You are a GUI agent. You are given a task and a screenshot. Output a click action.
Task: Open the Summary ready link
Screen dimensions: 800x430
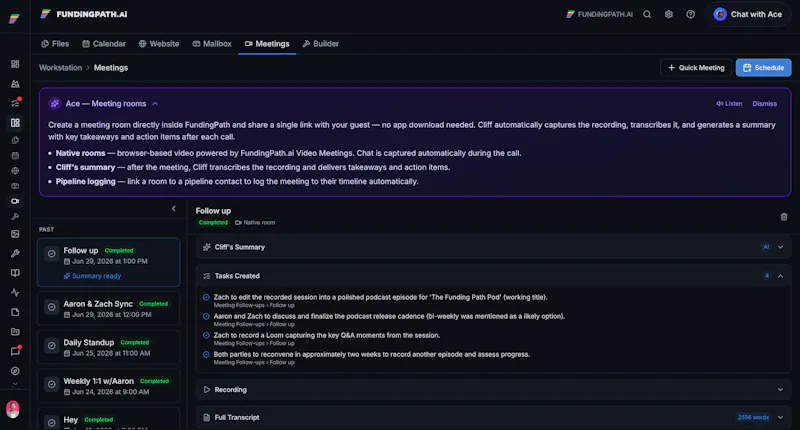tap(92, 276)
